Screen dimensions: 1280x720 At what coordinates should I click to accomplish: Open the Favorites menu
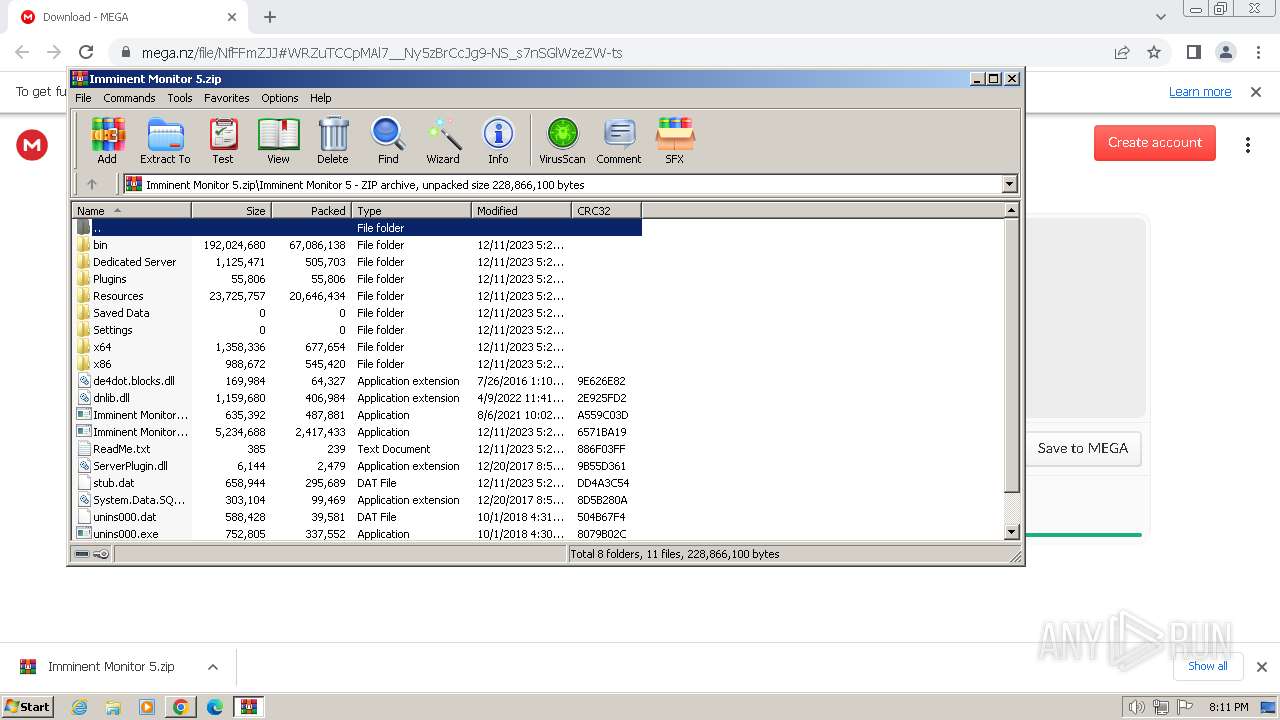coord(227,98)
